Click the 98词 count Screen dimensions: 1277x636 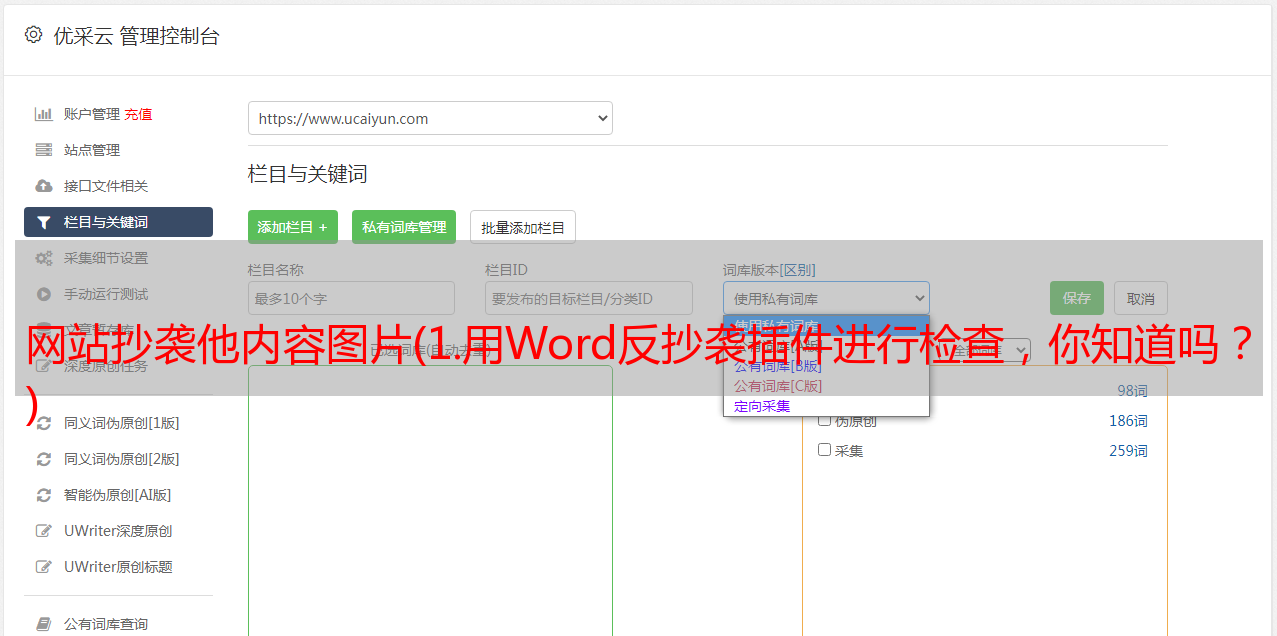[x=1132, y=391]
